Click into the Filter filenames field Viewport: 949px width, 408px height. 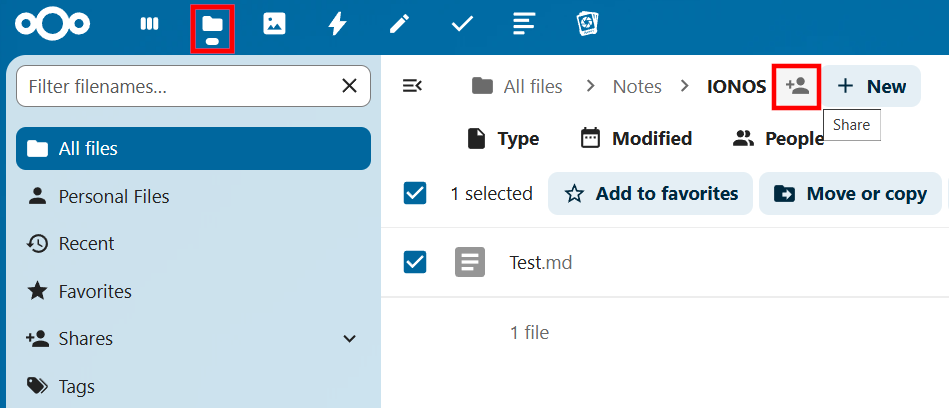point(175,87)
